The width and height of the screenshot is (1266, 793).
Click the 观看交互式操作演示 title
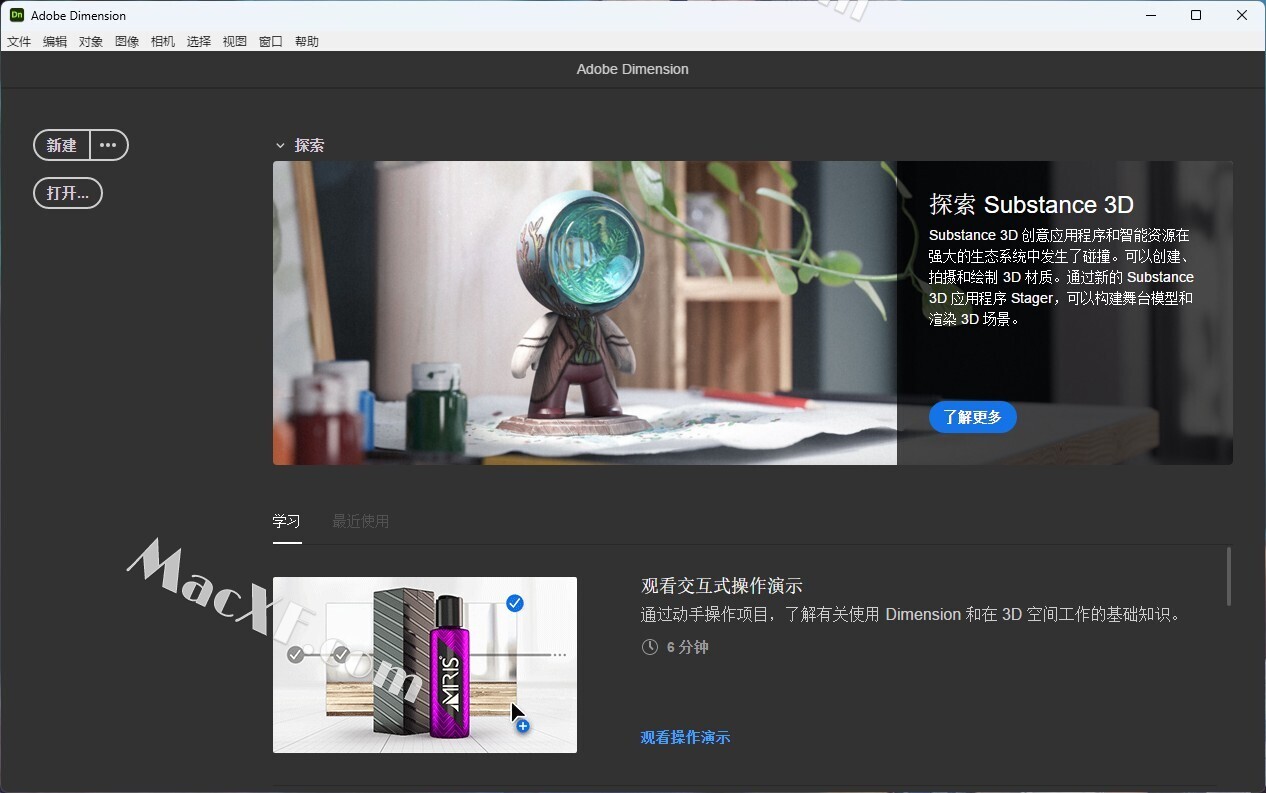click(722, 586)
